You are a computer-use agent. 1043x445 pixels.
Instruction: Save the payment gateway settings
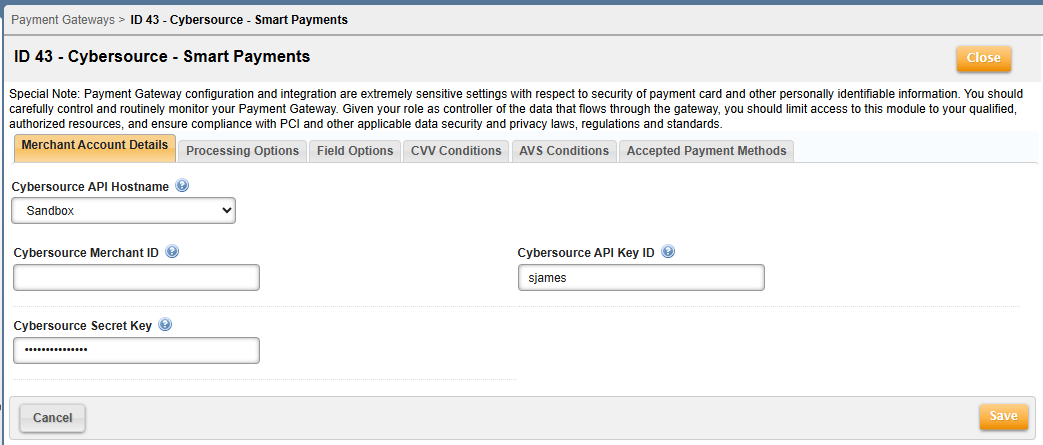[x=1003, y=416]
